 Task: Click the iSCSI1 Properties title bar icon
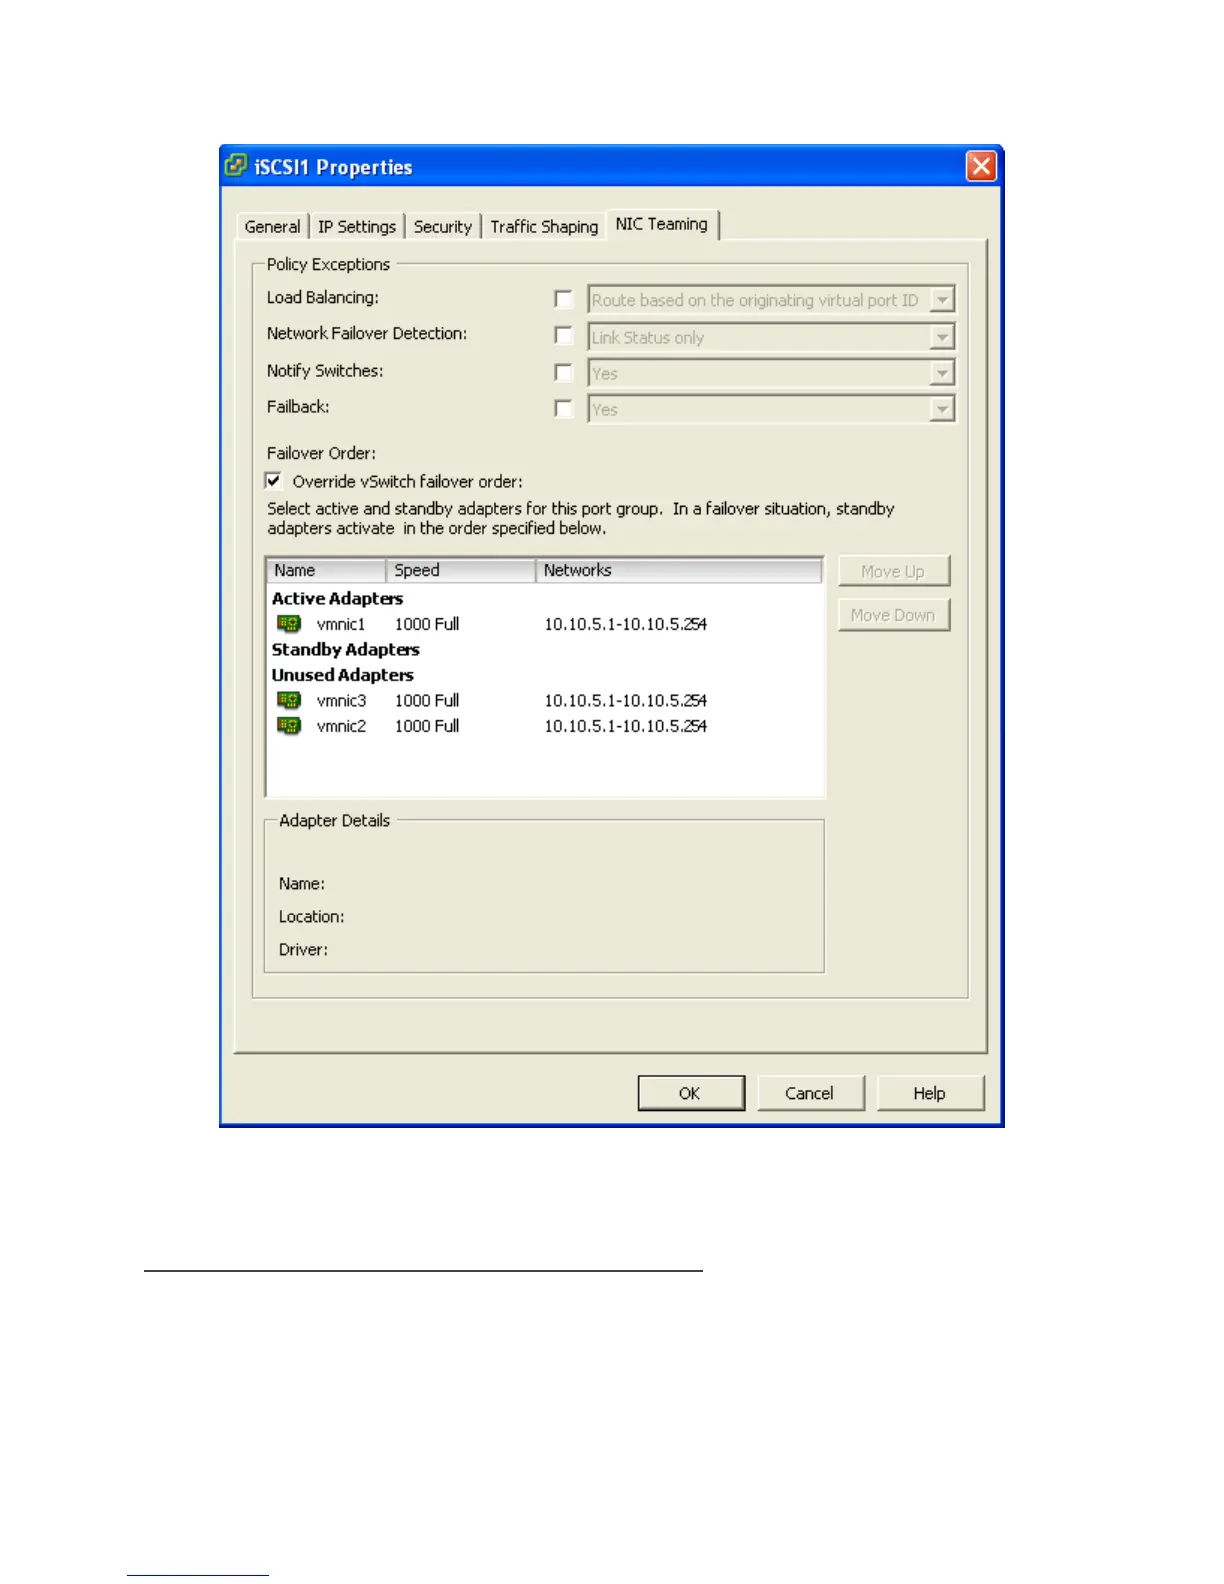coord(236,166)
